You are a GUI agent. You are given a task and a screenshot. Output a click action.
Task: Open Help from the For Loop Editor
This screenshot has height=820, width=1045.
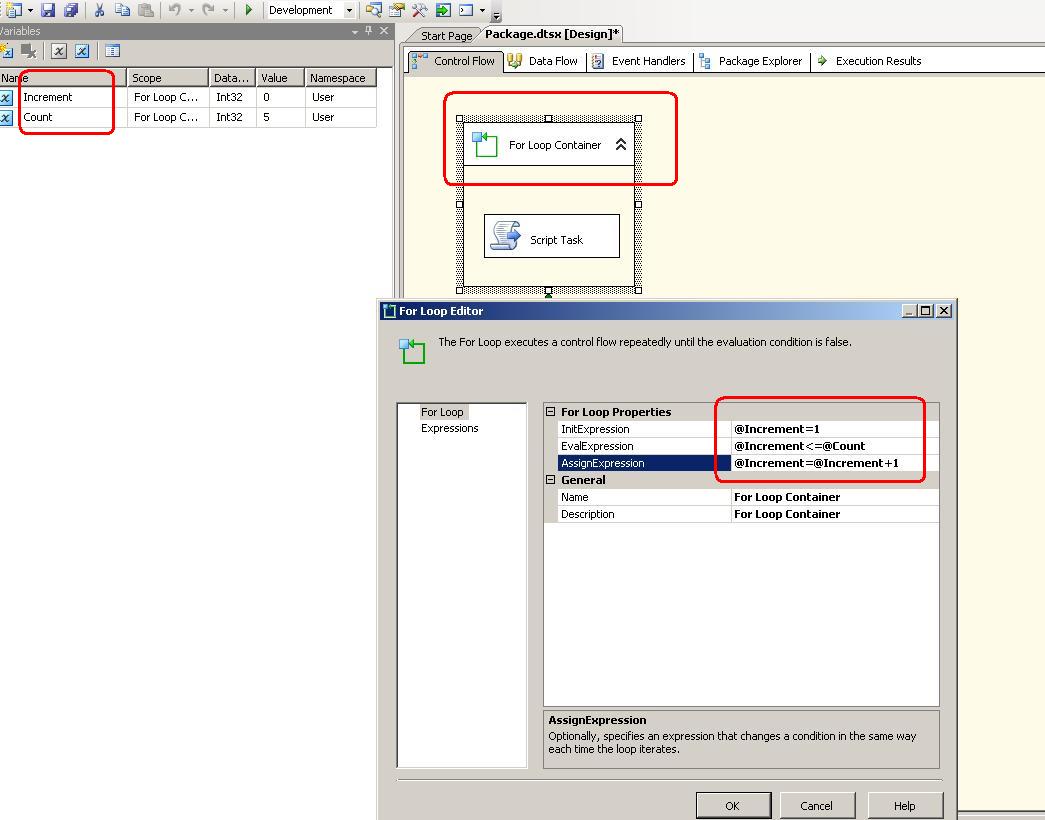904,804
